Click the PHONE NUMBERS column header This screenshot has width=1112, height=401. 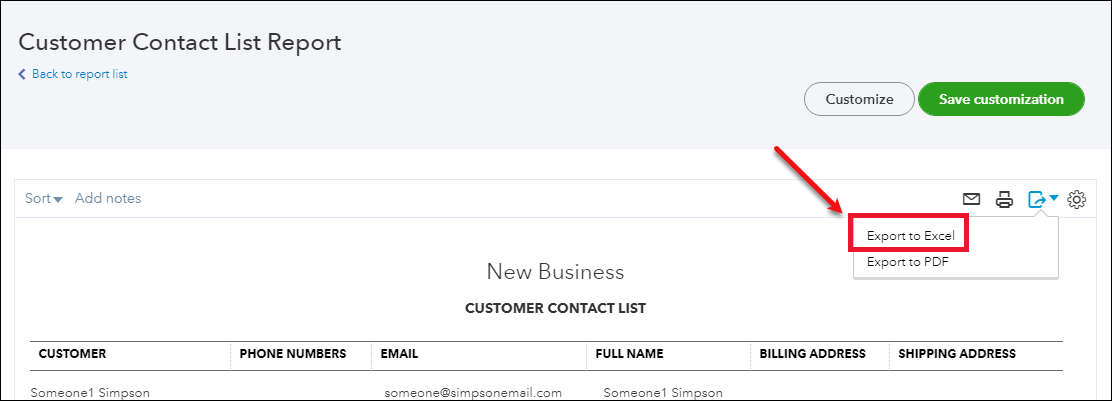pyautogui.click(x=293, y=353)
